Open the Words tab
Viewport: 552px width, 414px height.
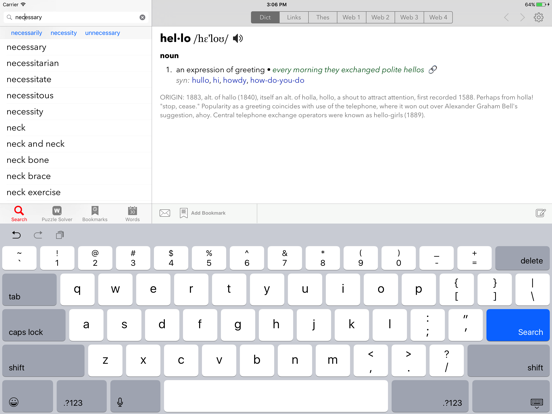tap(132, 213)
